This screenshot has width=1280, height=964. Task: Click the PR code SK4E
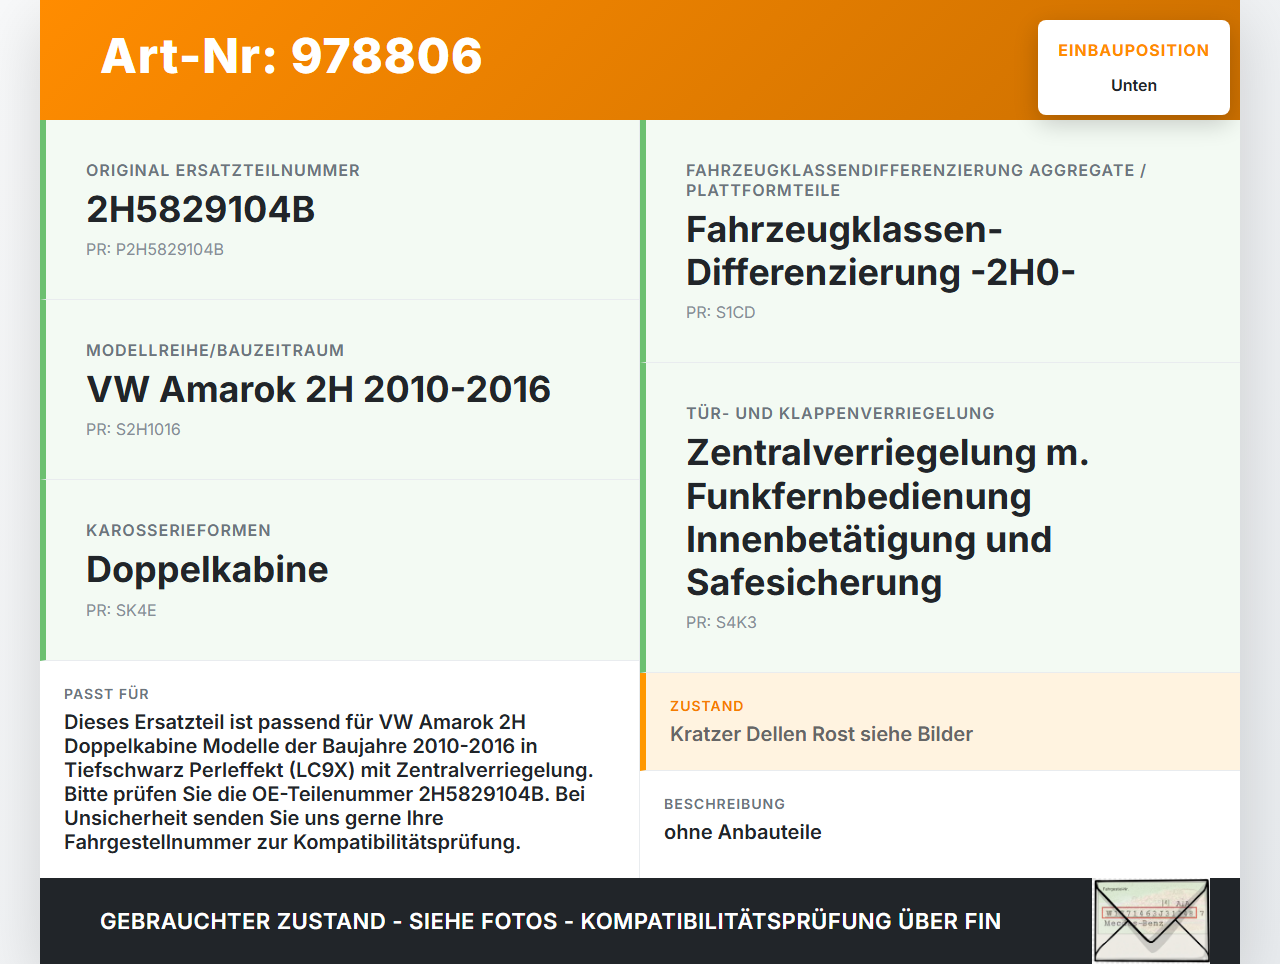click(x=123, y=609)
